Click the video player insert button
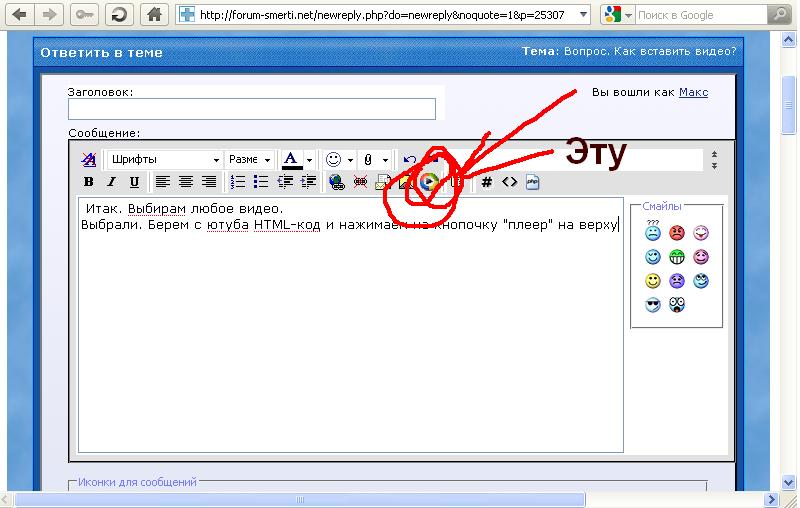The height and width of the screenshot is (508, 800). pyautogui.click(x=429, y=182)
